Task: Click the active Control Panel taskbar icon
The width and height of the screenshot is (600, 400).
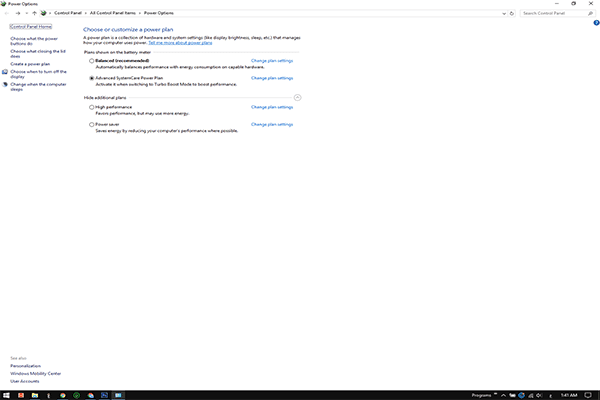Action: point(118,395)
